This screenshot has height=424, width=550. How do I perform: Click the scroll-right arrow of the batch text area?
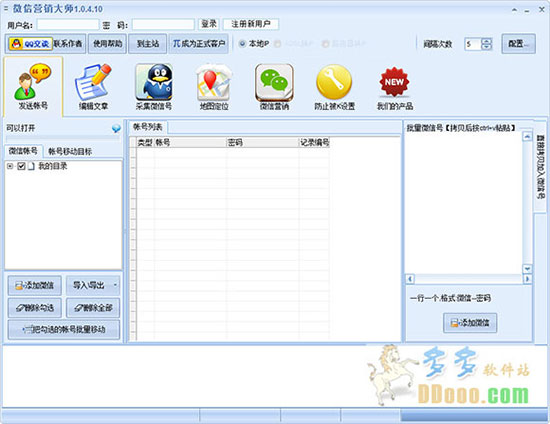(x=527, y=279)
